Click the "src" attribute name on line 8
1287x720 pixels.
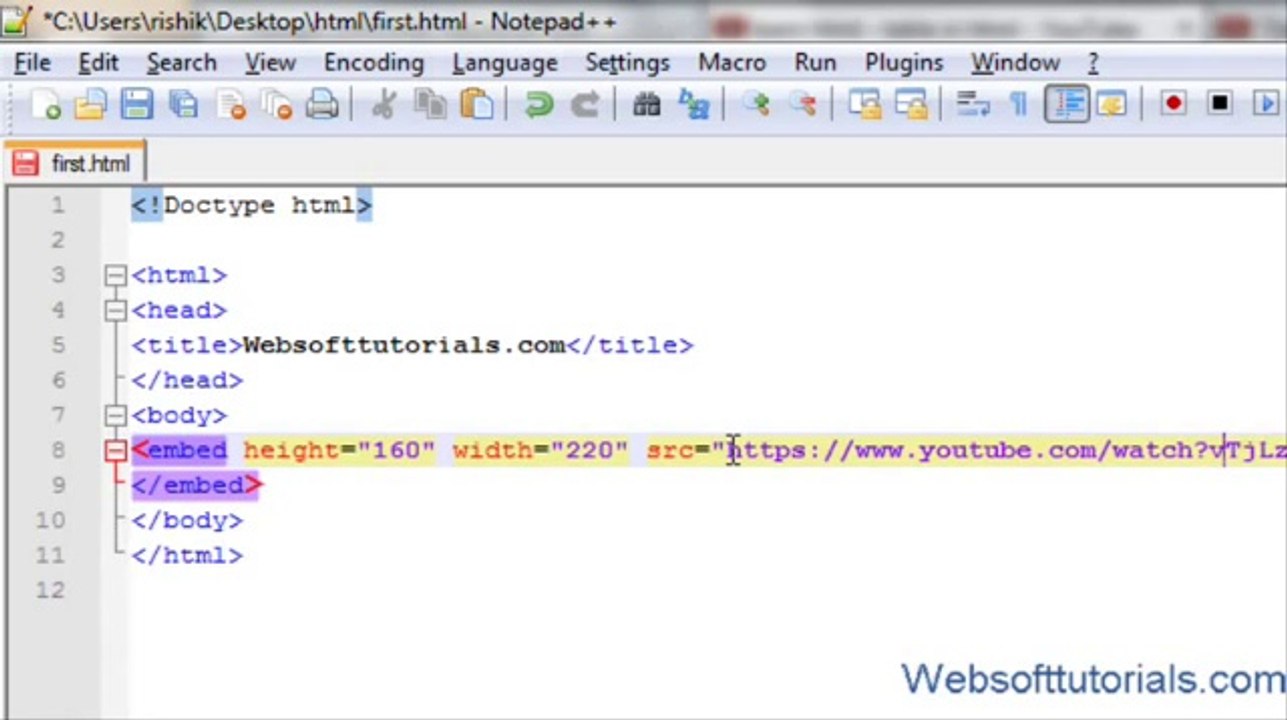pyautogui.click(x=670, y=451)
